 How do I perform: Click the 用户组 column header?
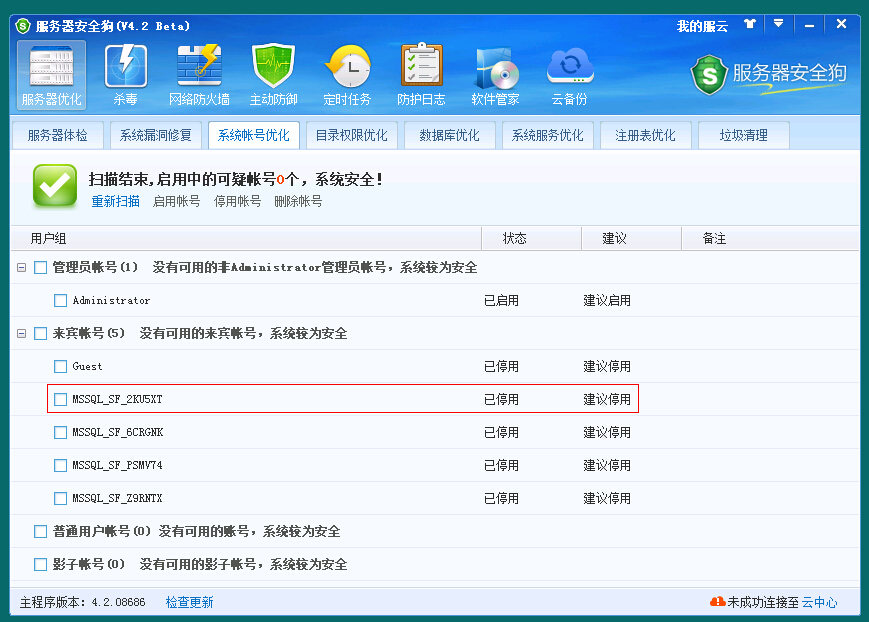point(246,238)
